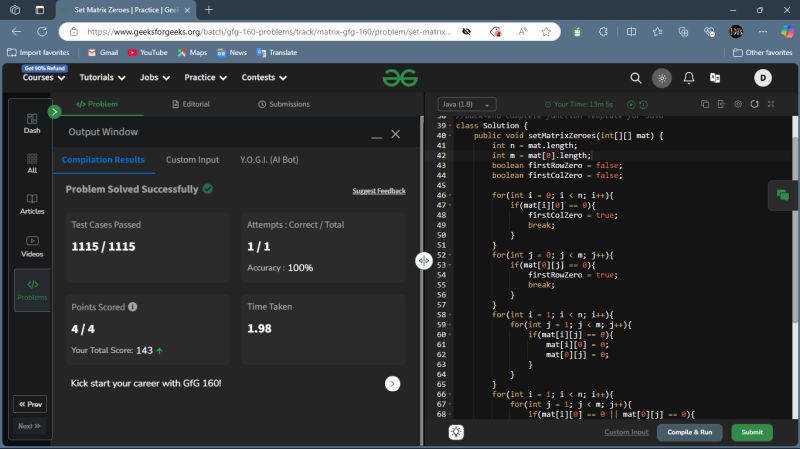Screen dimensions: 800x449
Task: Toggle the light/dark theme sun button
Action: [x=662, y=78]
